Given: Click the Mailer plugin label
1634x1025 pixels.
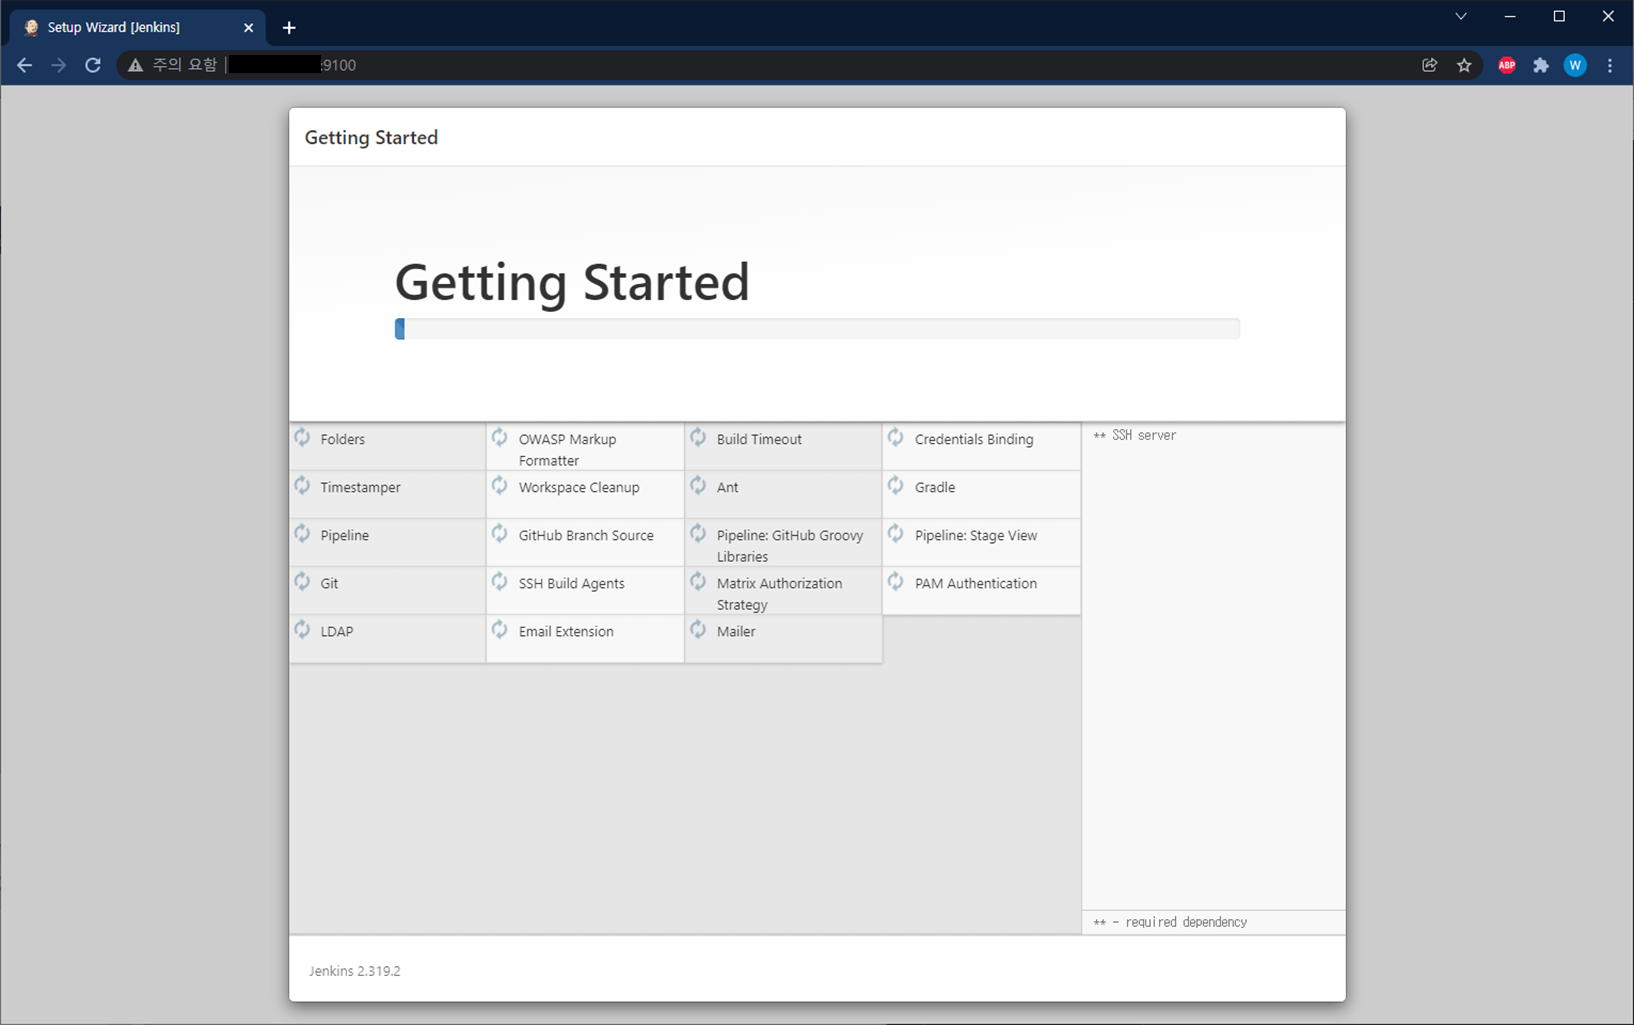Looking at the screenshot, I should point(736,631).
